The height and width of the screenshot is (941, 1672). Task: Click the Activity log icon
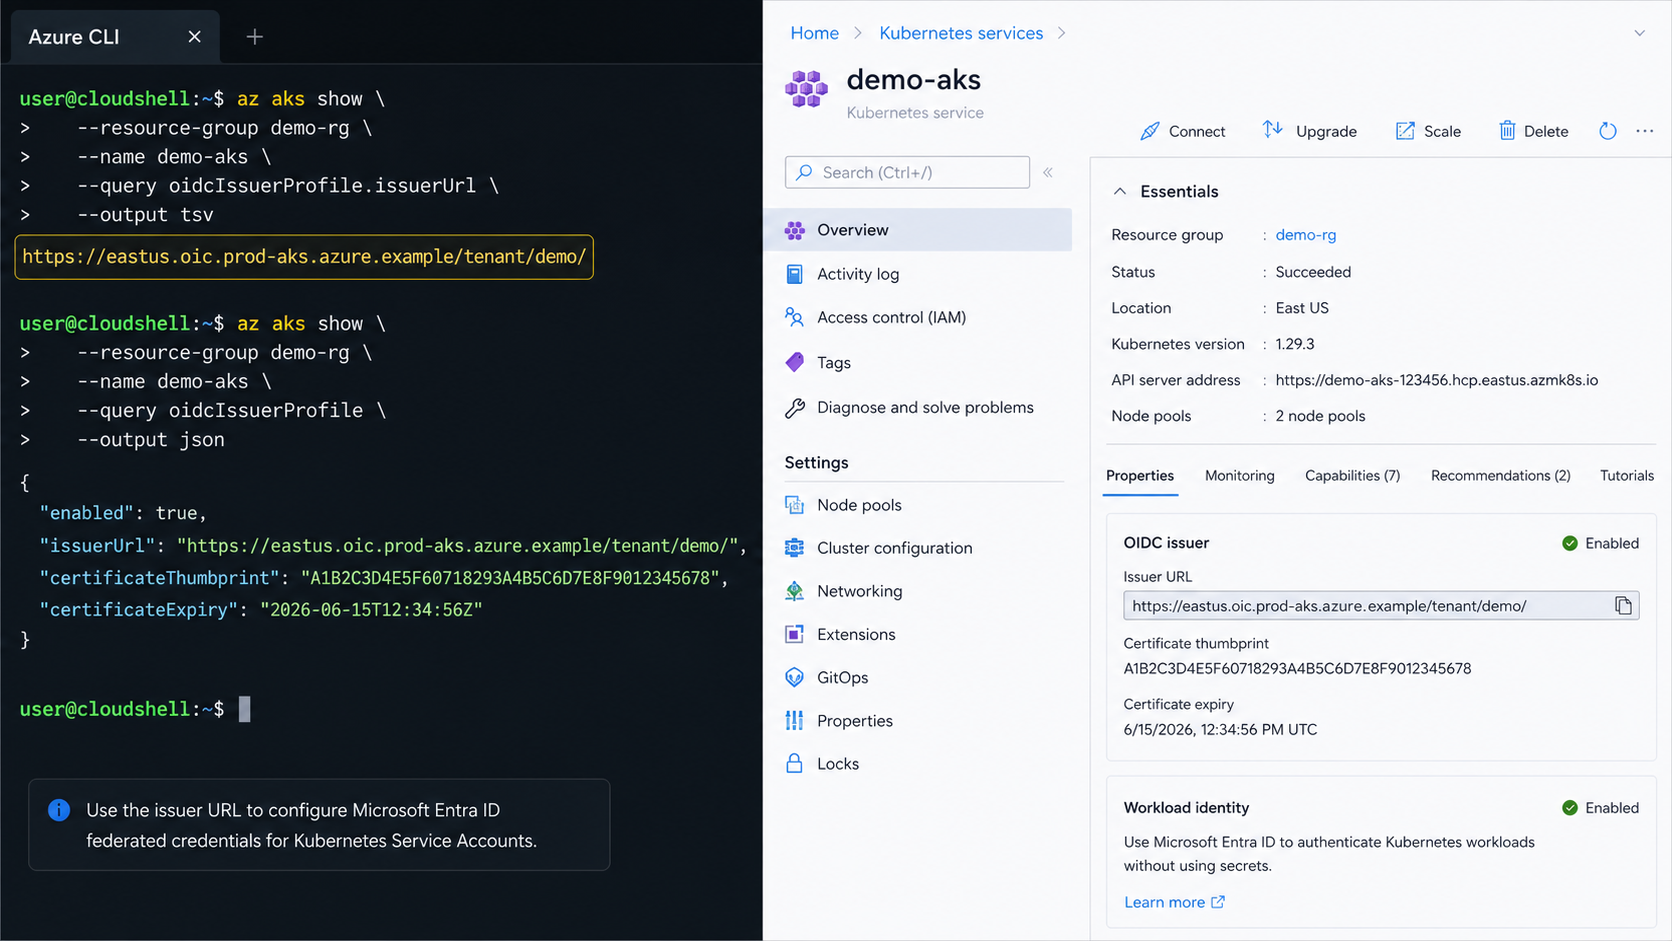click(795, 274)
